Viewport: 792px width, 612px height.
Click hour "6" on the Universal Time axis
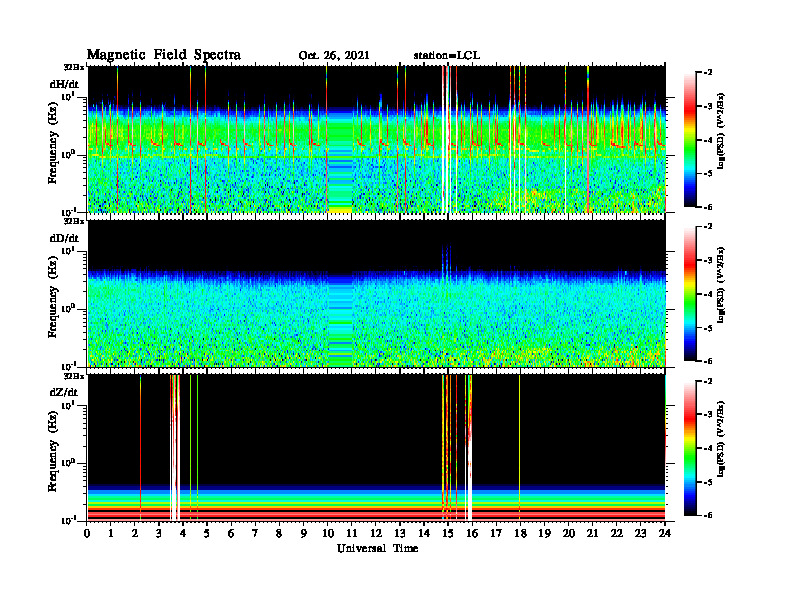click(x=231, y=534)
